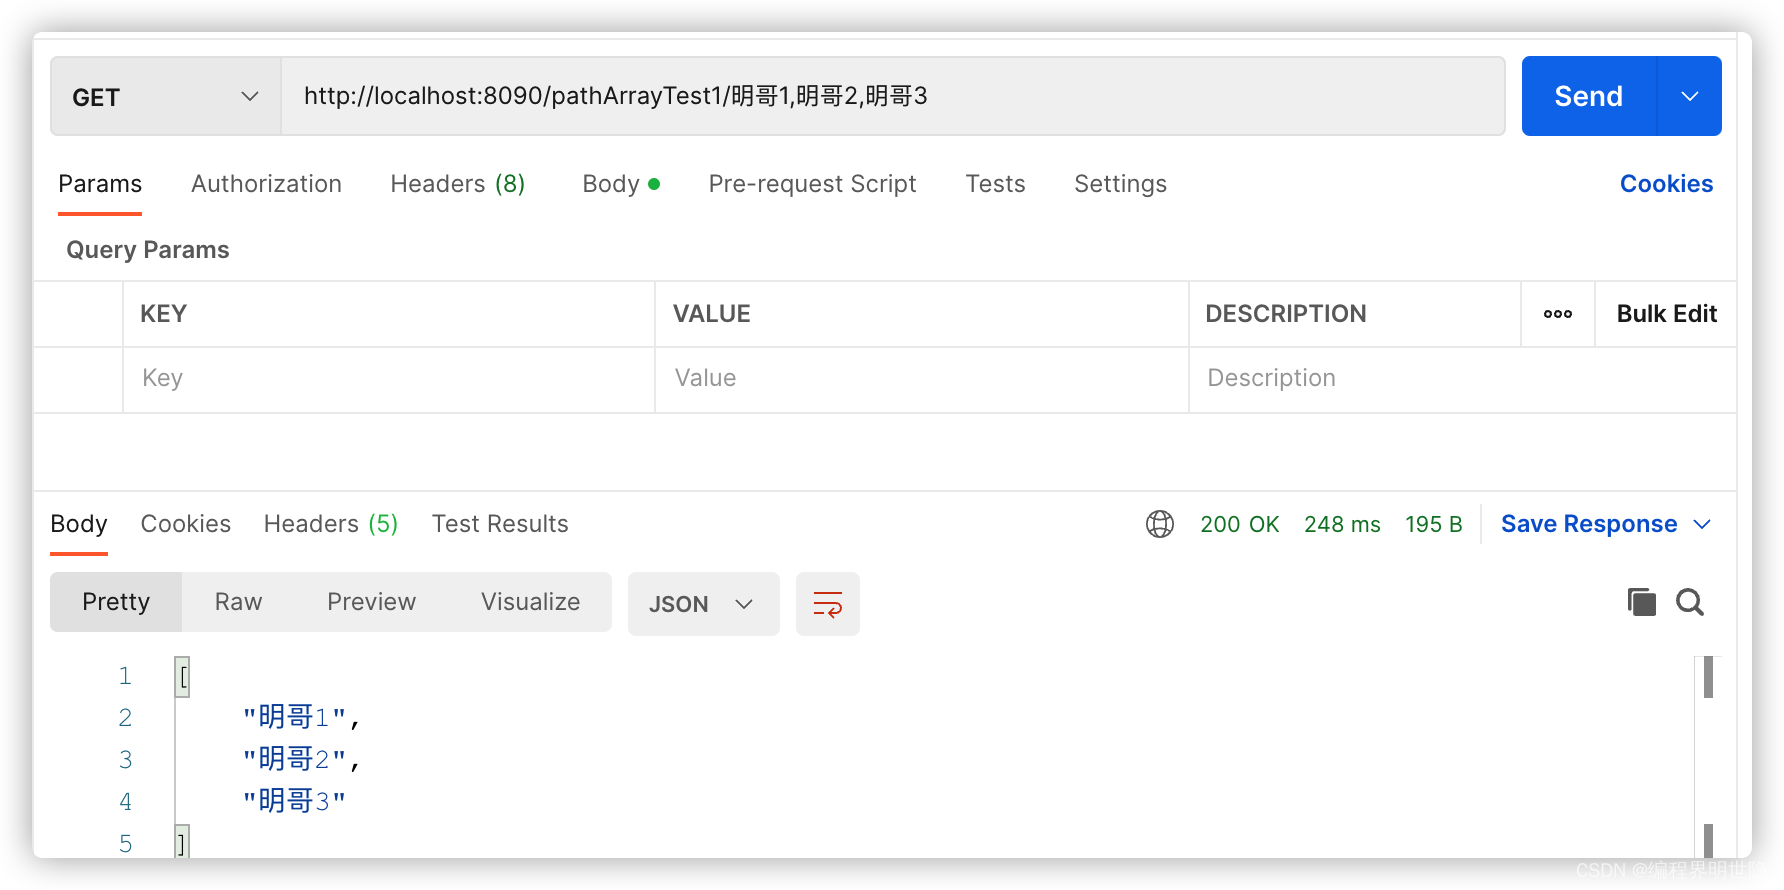The height and width of the screenshot is (890, 1784).
Task: Click the Bulk Edit button
Action: (1666, 314)
